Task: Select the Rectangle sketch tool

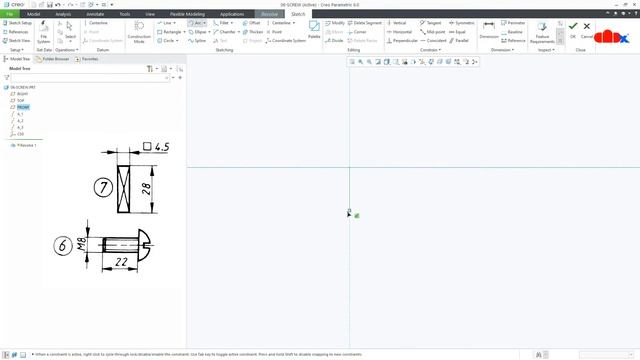Action: (x=169, y=32)
